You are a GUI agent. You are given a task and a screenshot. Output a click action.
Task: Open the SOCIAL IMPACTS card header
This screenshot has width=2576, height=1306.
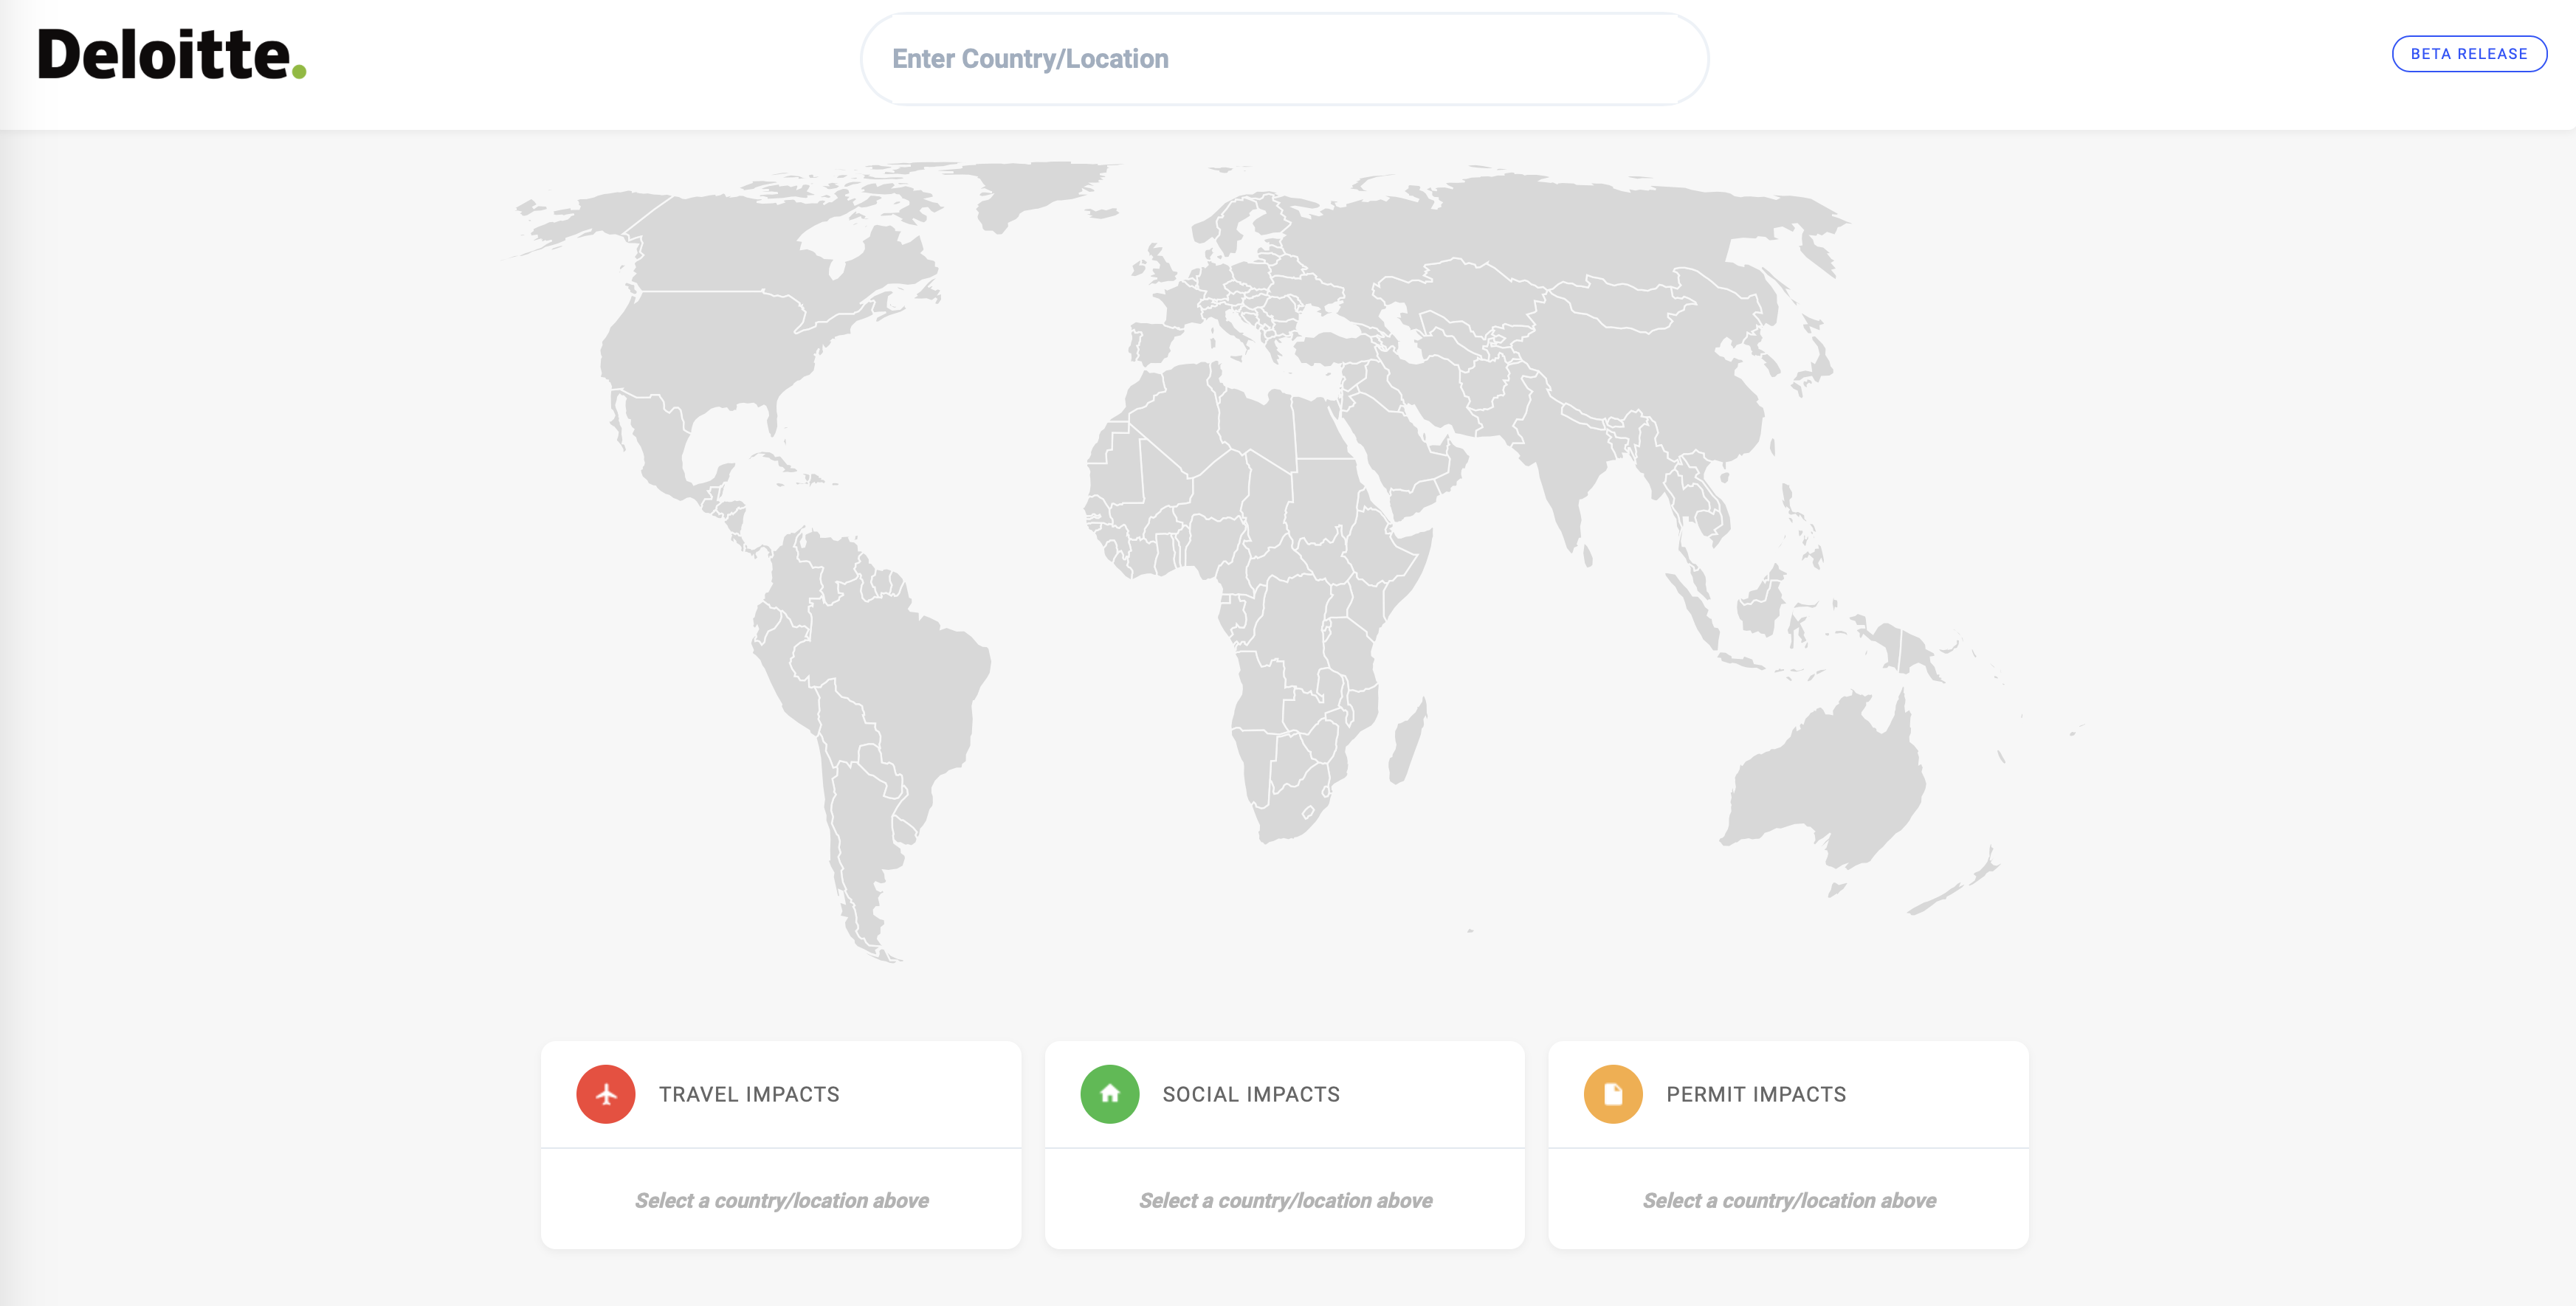pos(1250,1094)
